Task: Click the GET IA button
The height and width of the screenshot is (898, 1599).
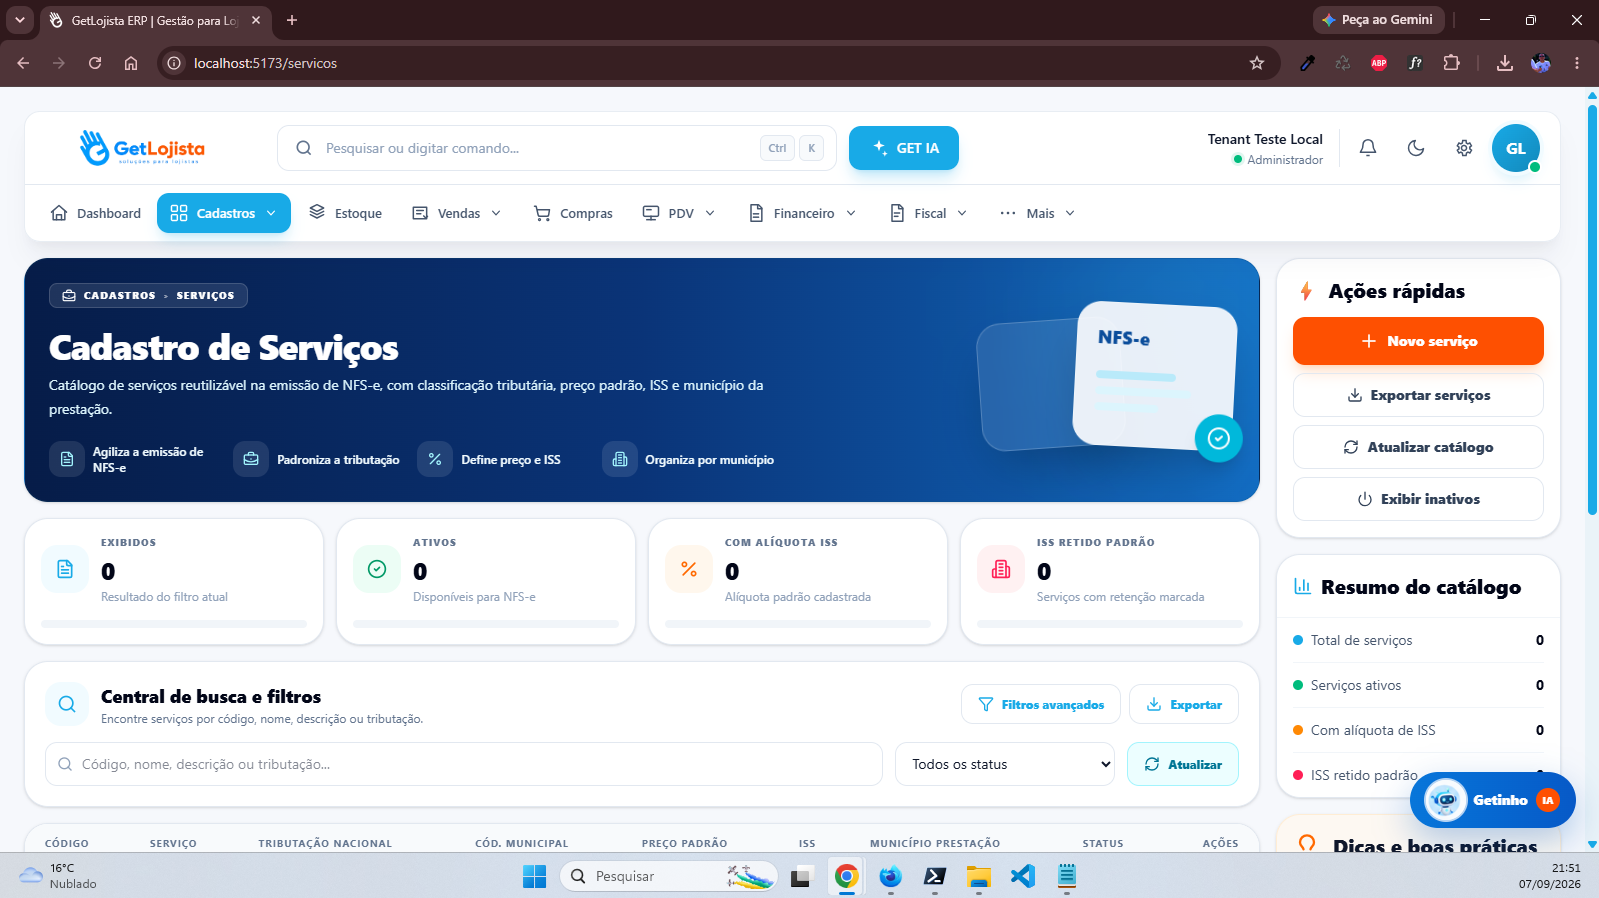Action: pyautogui.click(x=904, y=148)
